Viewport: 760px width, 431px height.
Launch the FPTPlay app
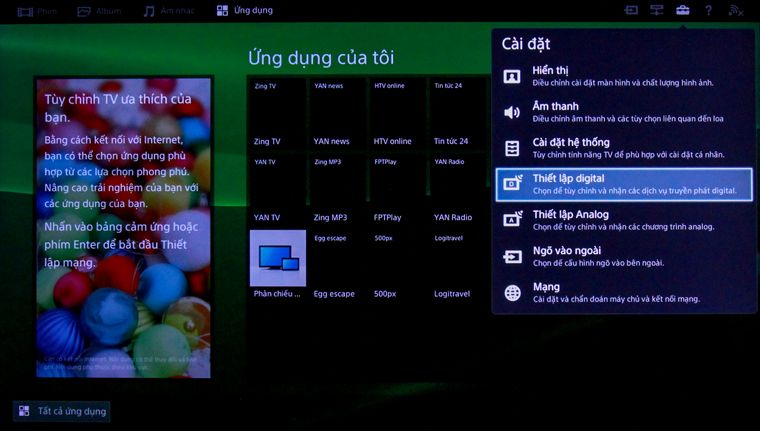coord(397,189)
